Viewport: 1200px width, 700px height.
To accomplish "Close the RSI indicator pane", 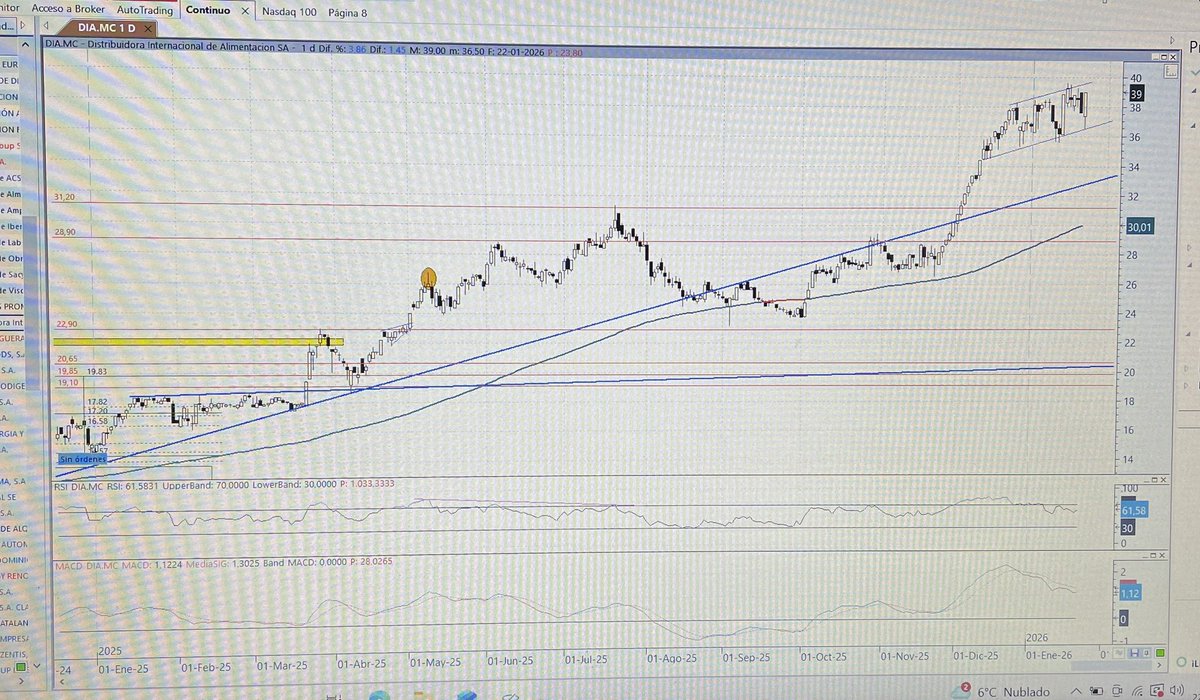I will point(1162,480).
